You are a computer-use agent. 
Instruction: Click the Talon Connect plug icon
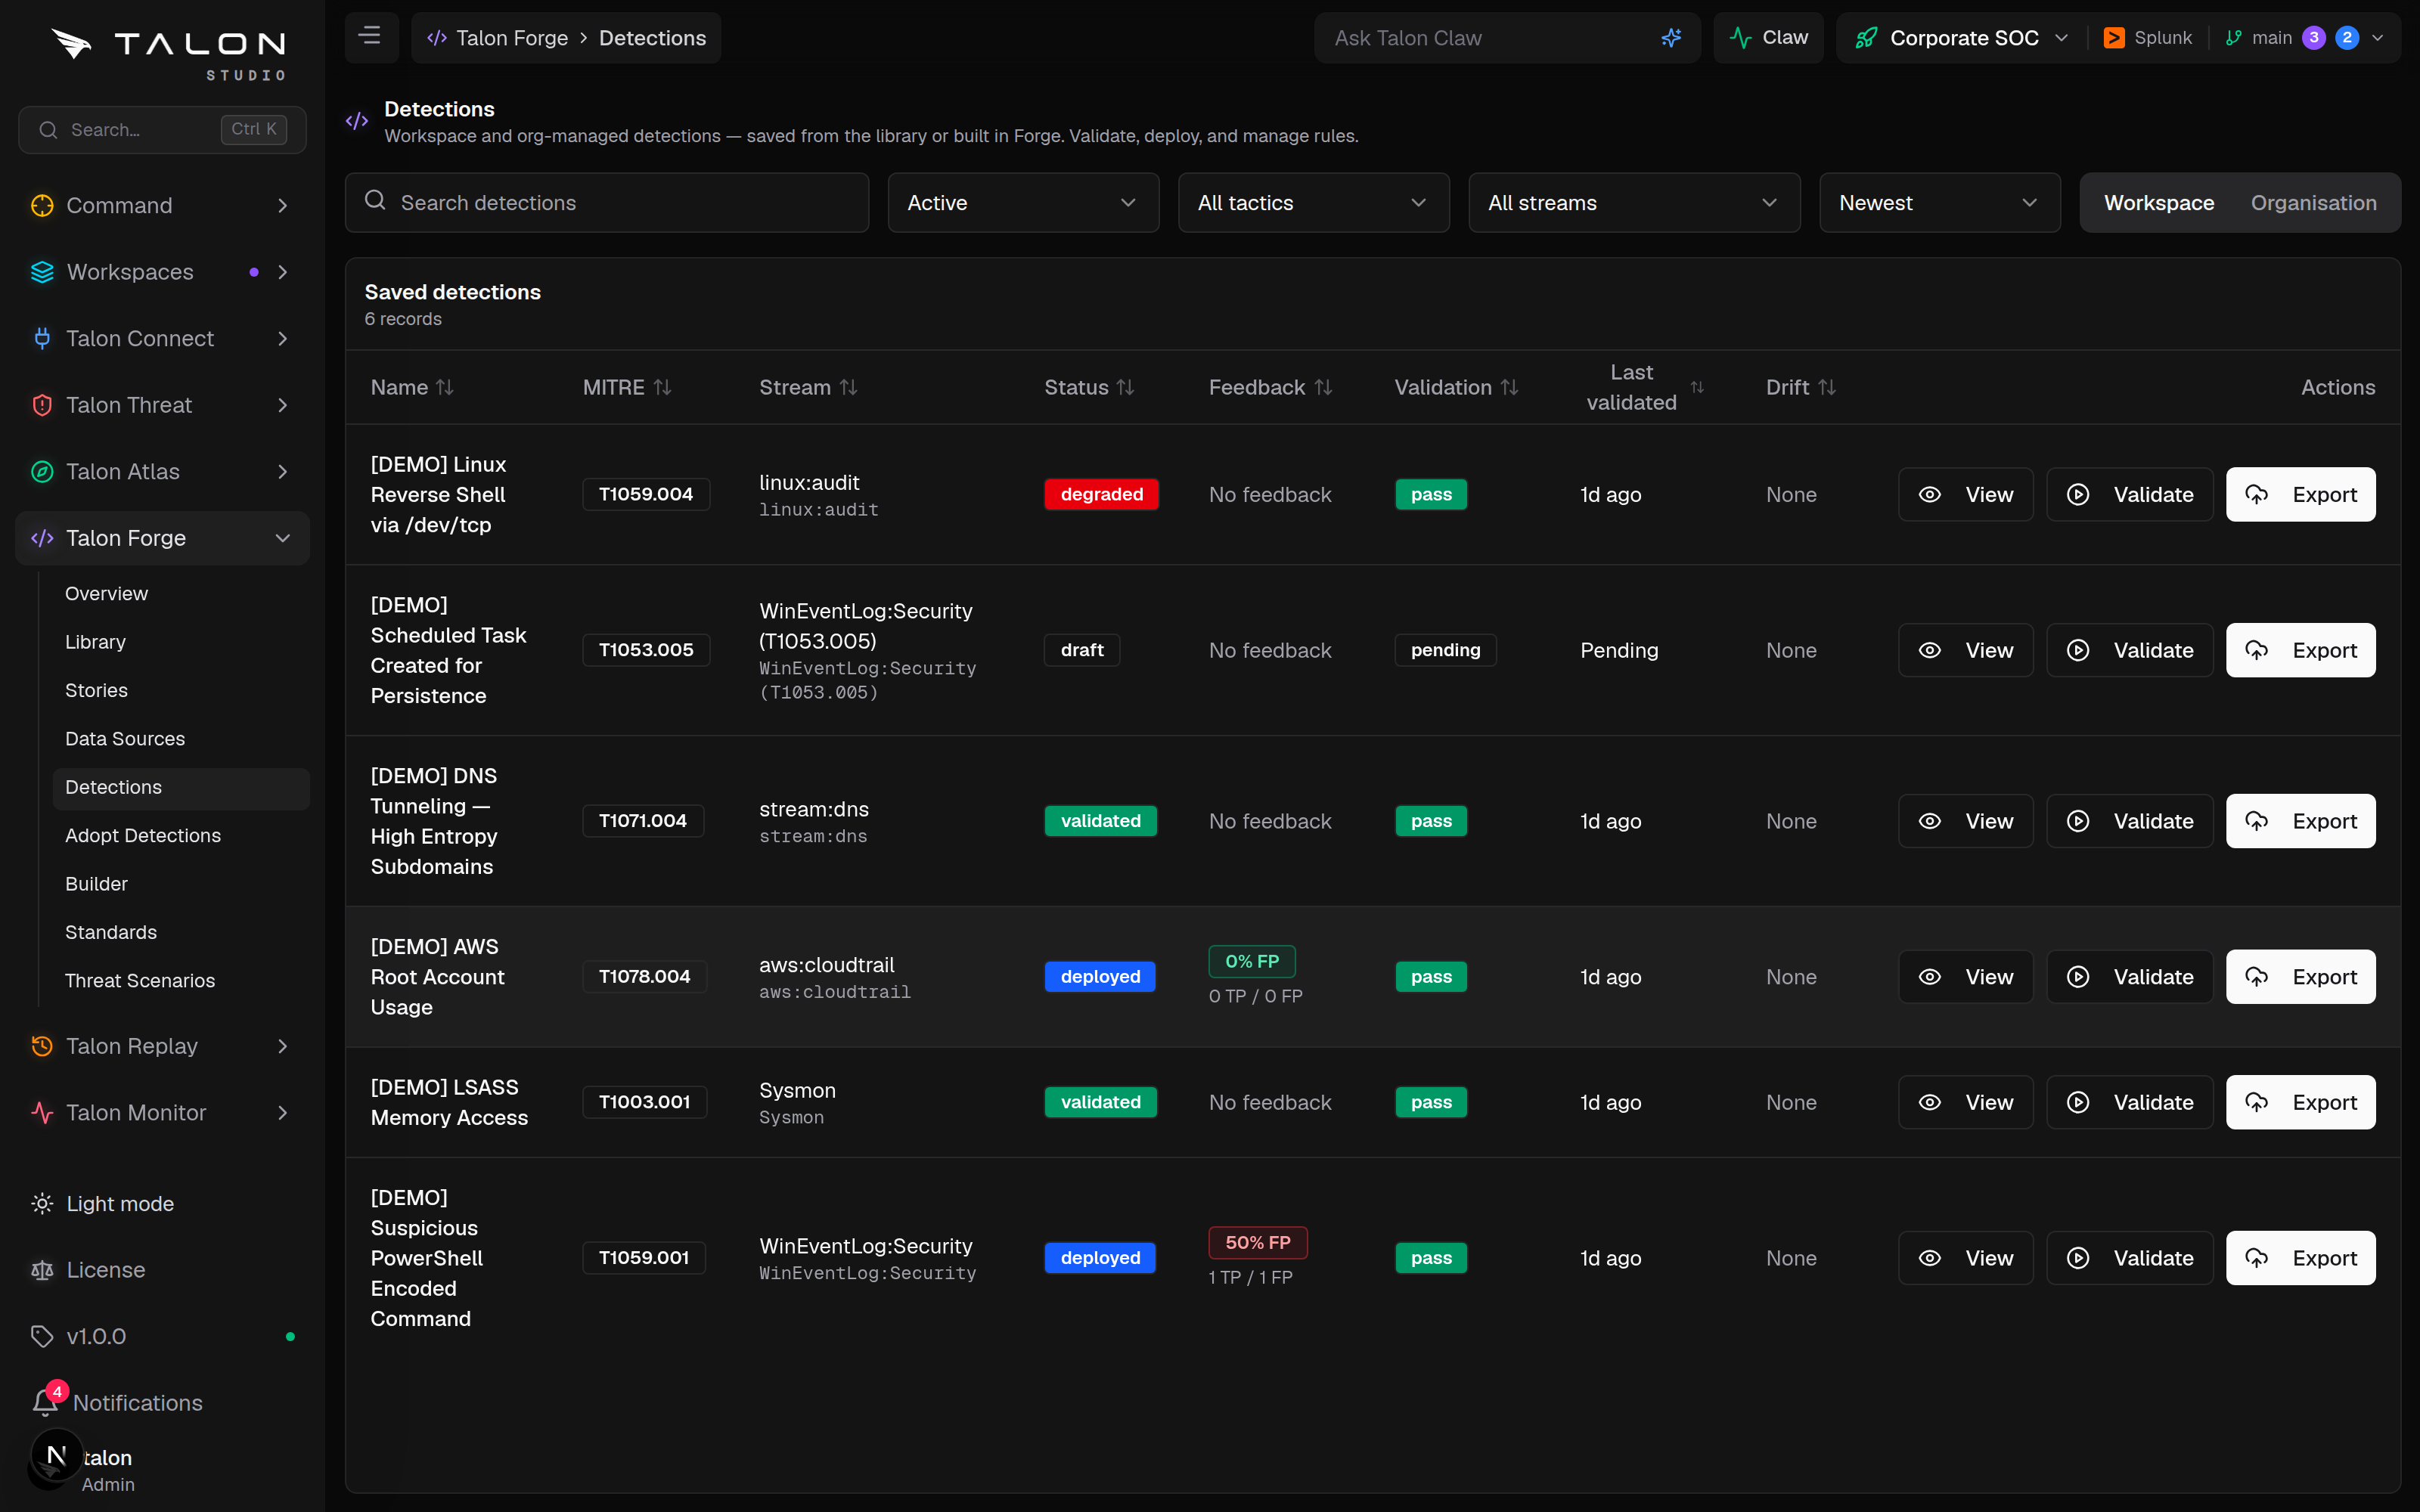pos(42,338)
